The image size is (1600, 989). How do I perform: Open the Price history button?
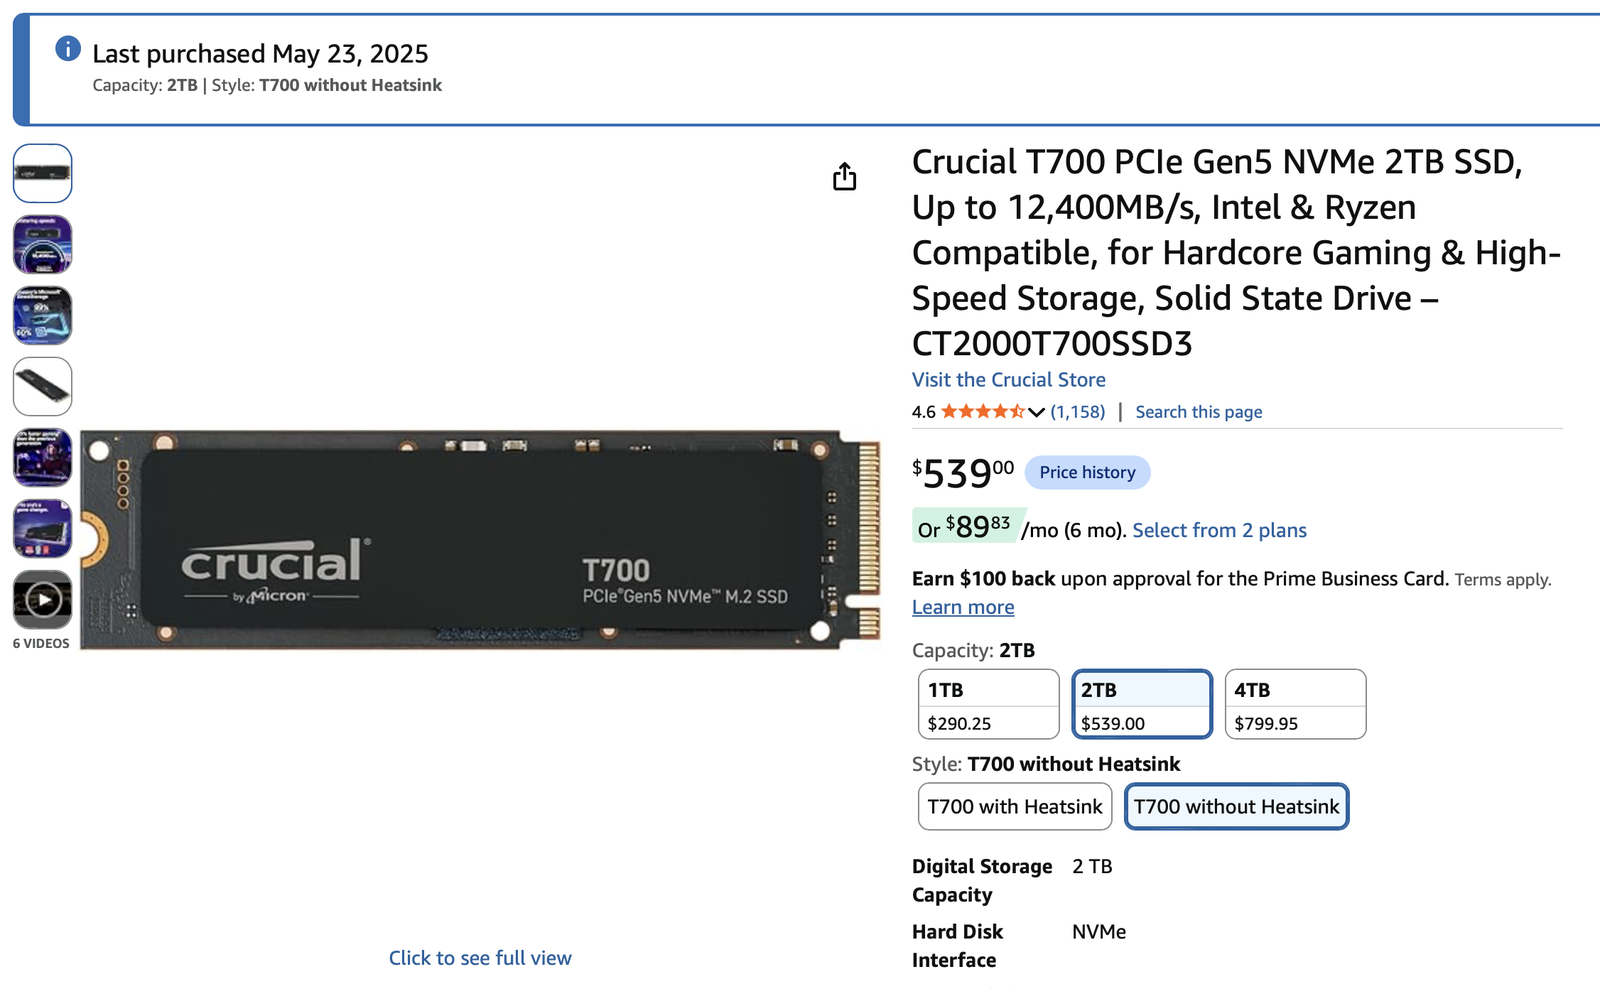[1088, 472]
